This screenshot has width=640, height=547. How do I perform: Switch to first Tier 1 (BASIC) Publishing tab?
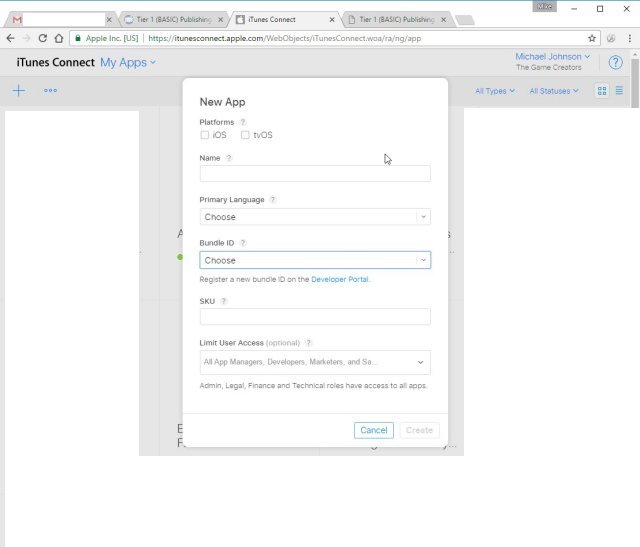(174, 20)
